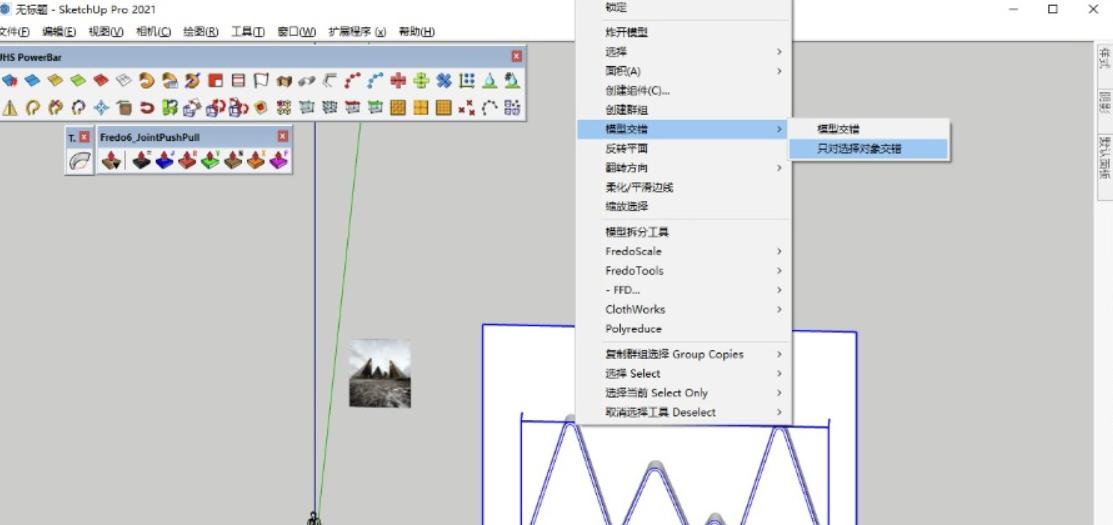Click the red cross icon in JHS PowerBar
This screenshot has height=525, width=1113.
[400, 81]
